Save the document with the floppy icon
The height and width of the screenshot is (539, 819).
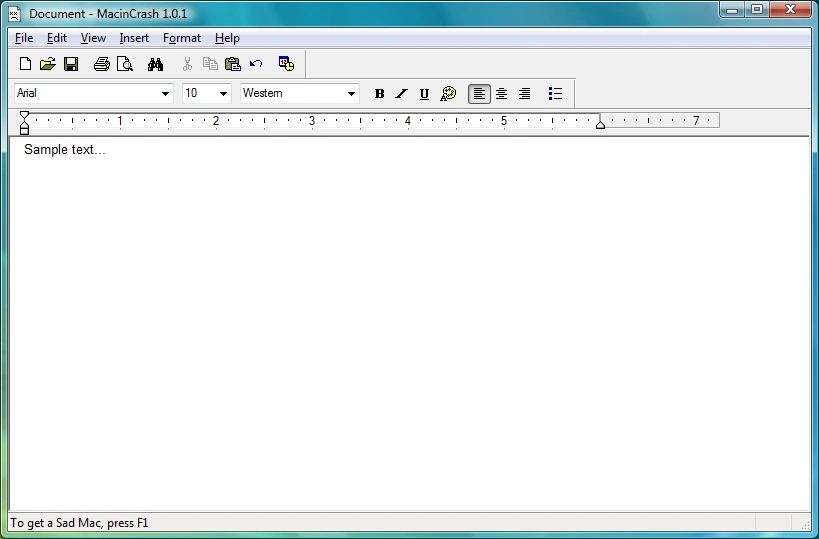(71, 64)
